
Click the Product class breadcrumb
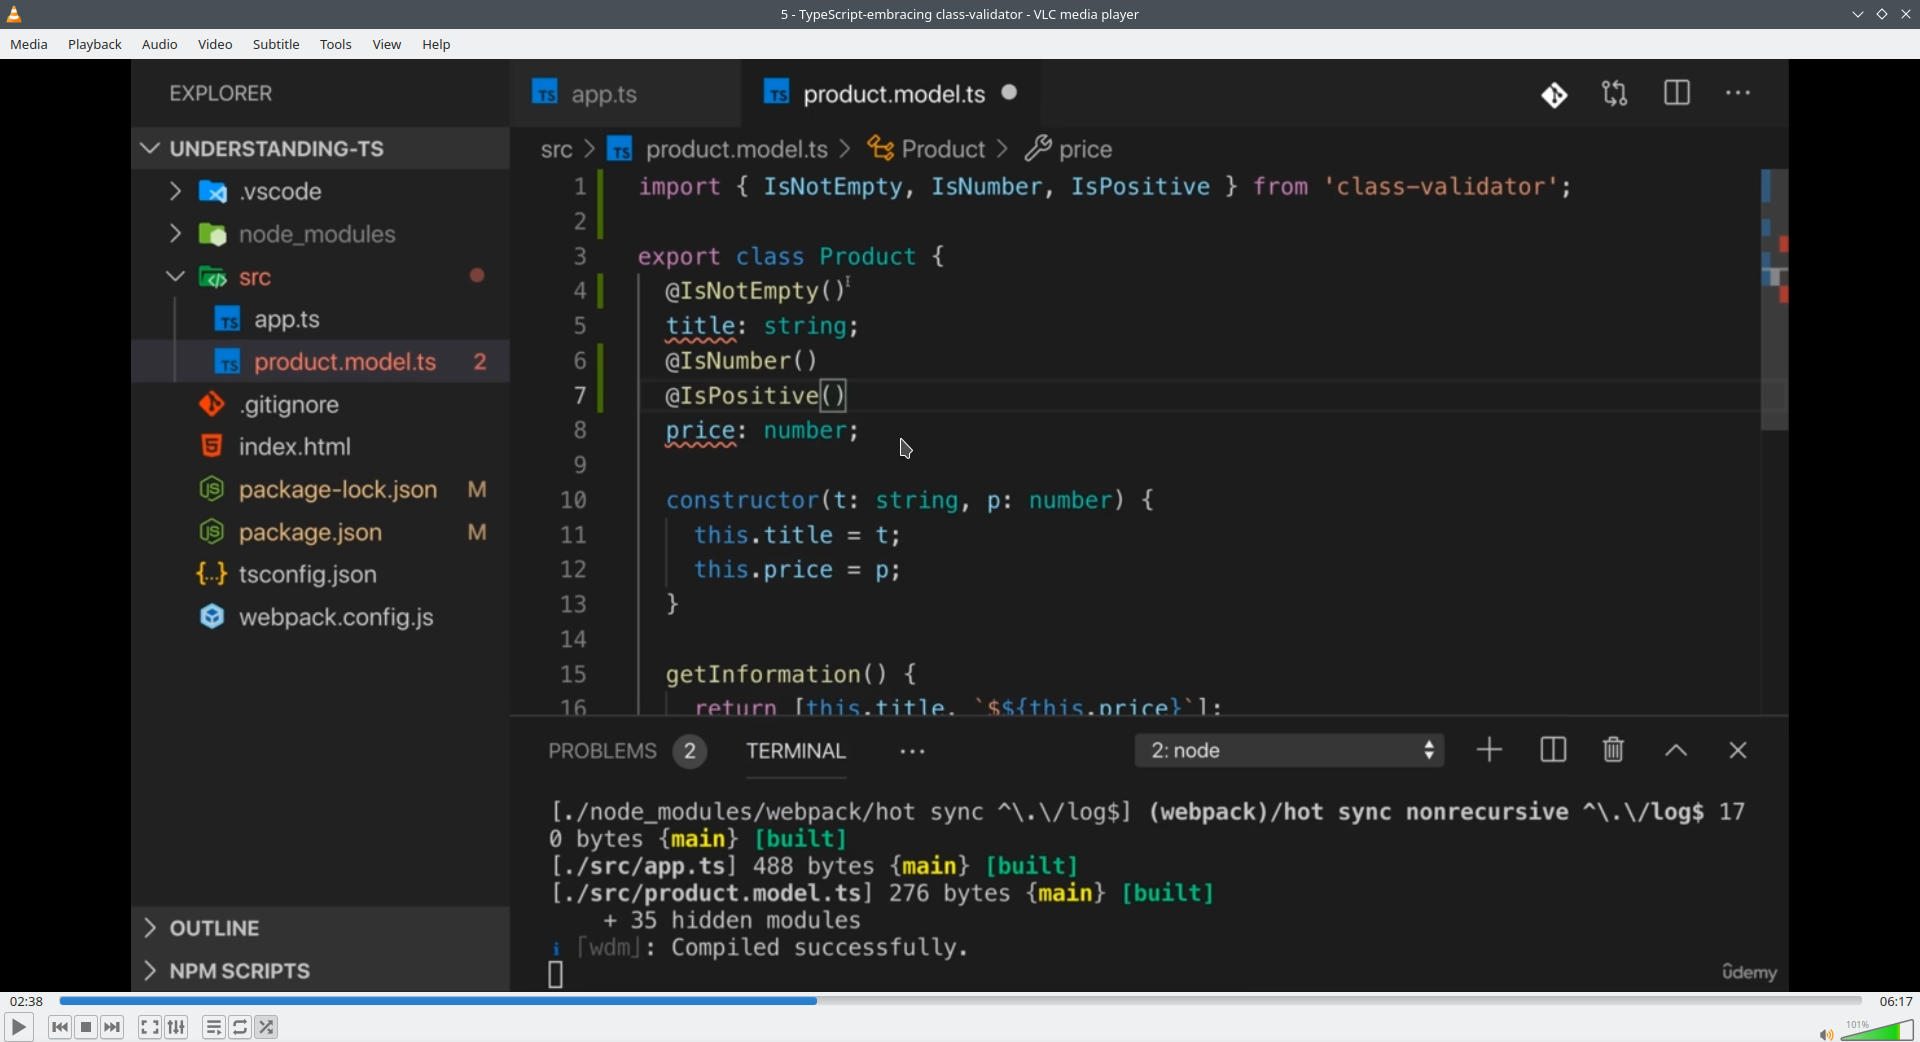[926, 149]
